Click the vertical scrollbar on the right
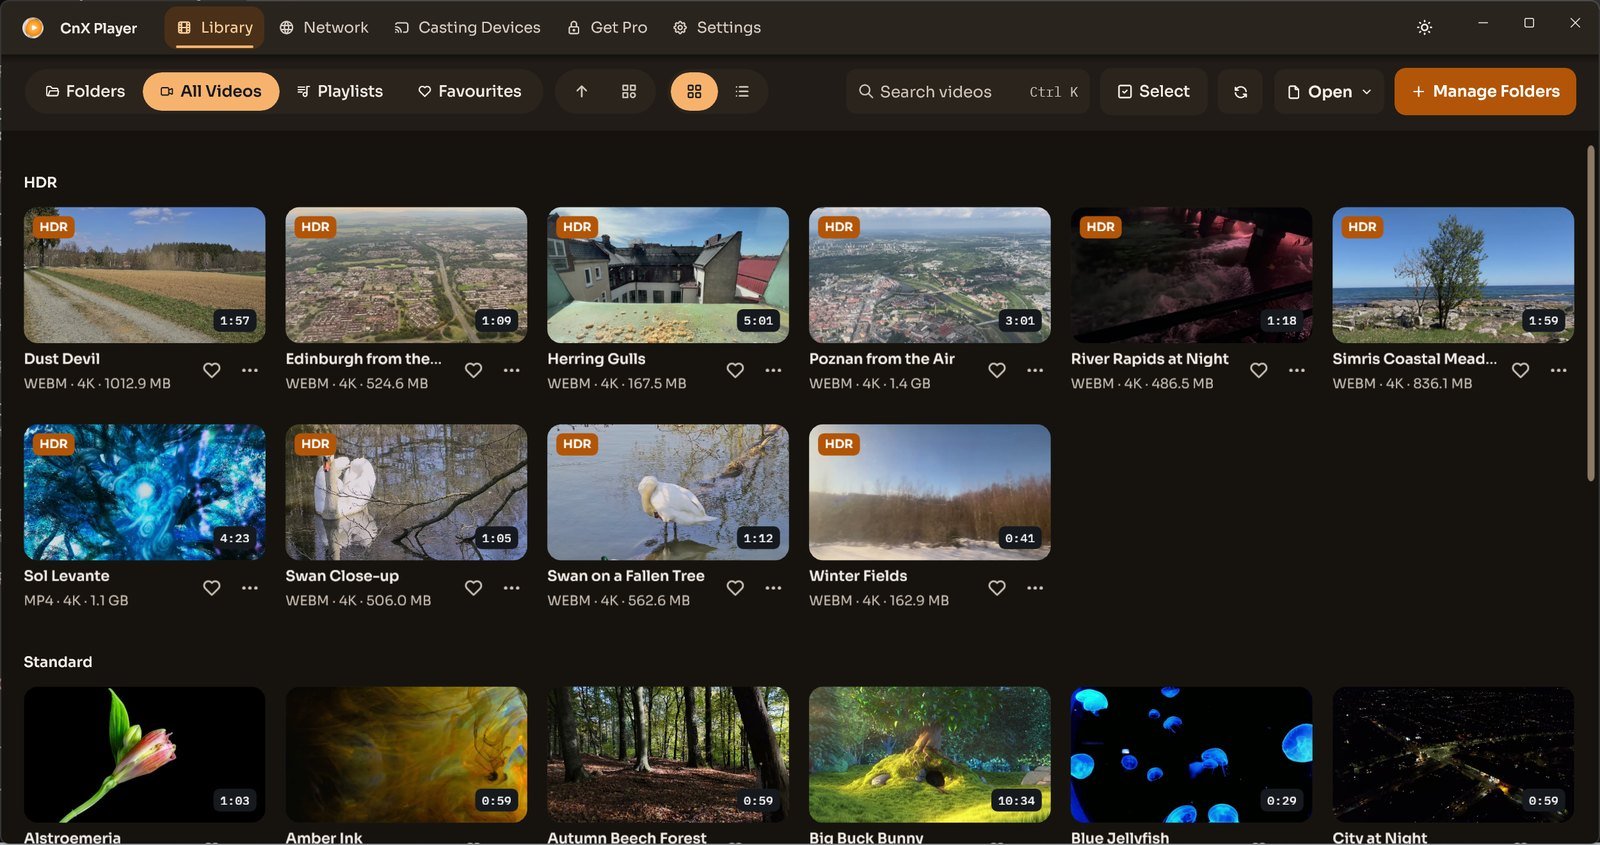 click(x=1591, y=312)
